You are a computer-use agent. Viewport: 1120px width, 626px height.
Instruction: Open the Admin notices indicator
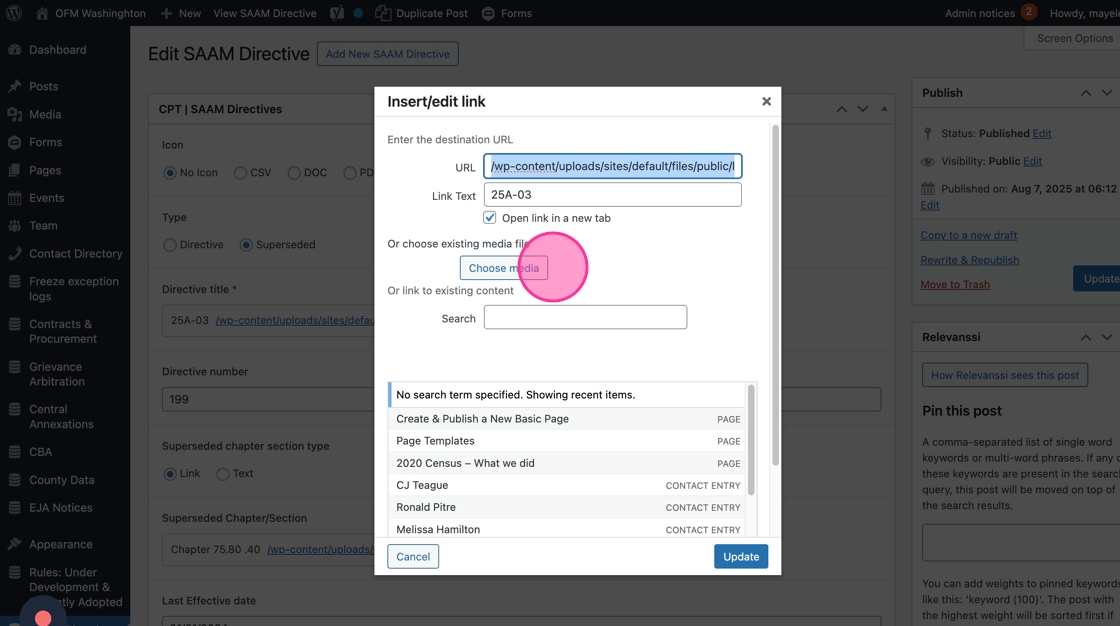coord(990,13)
